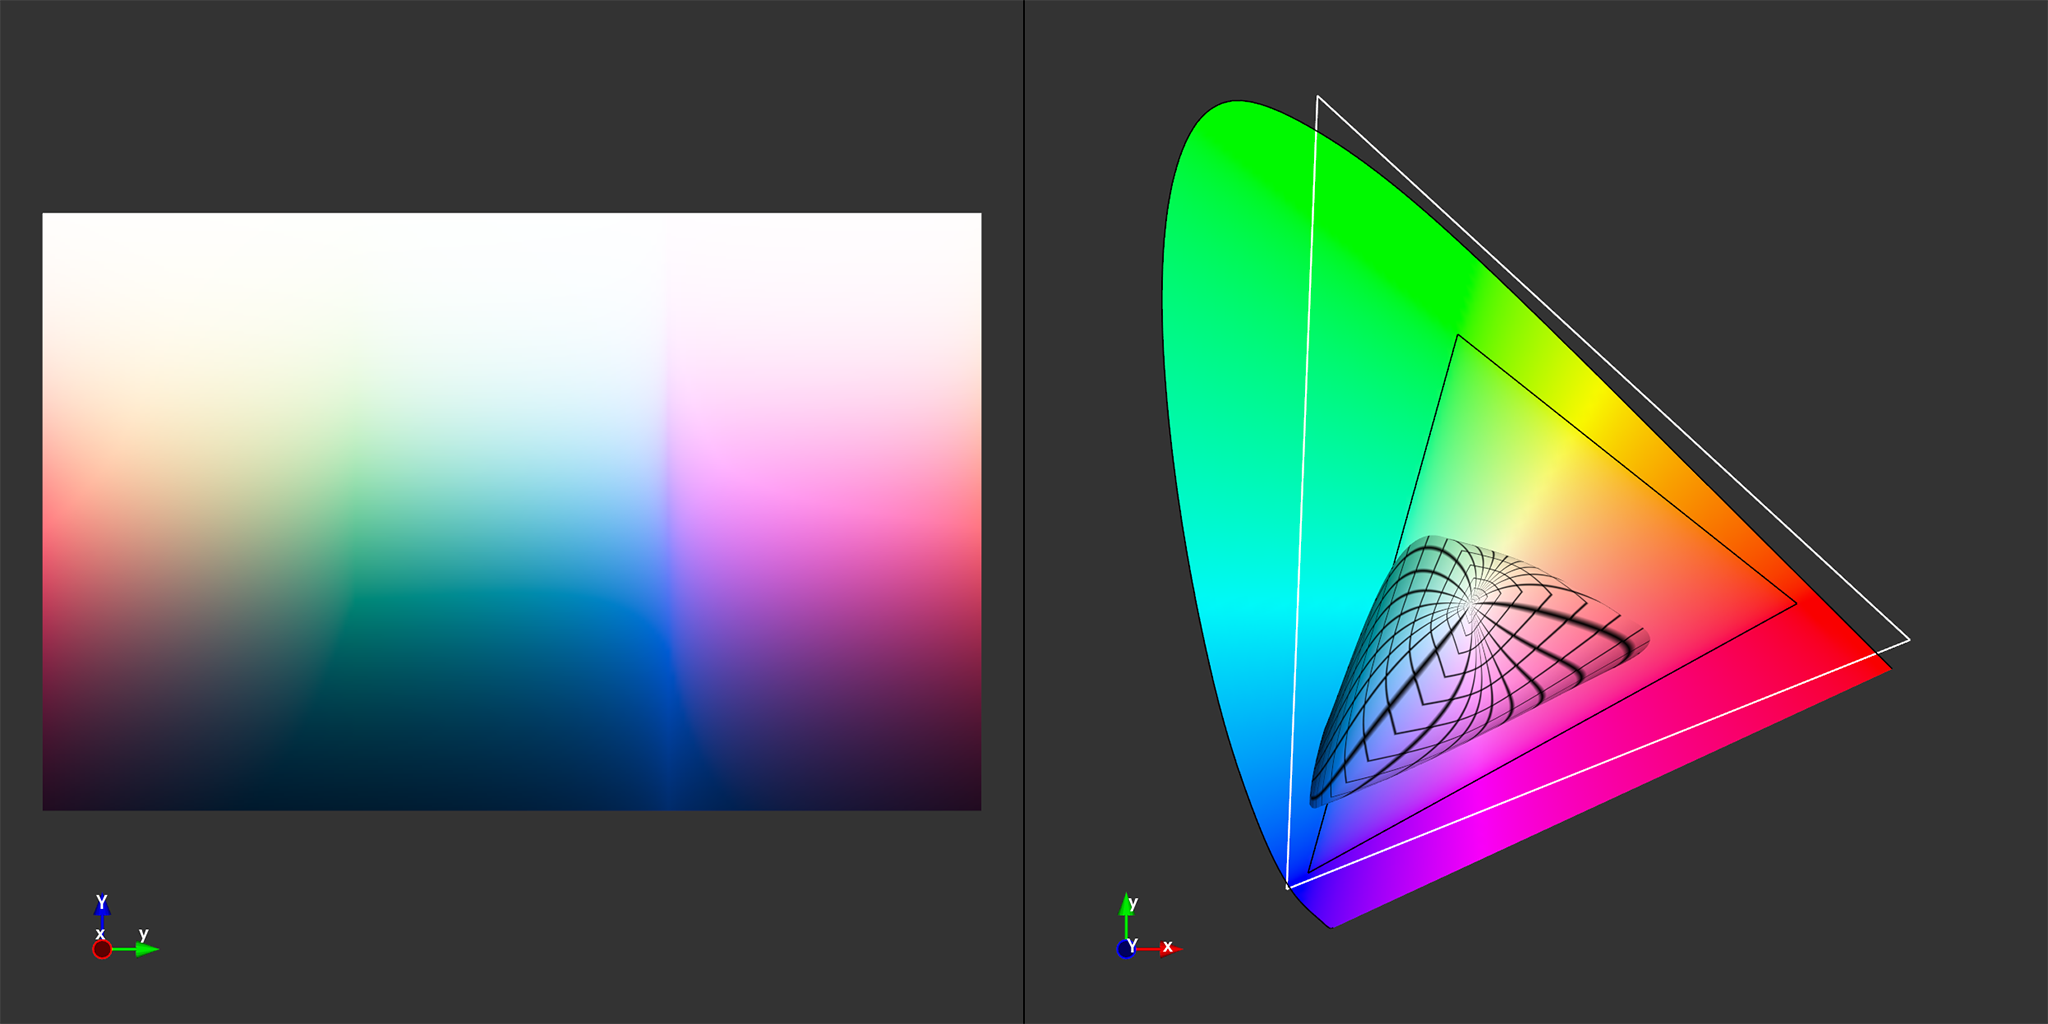The width and height of the screenshot is (2048, 1024).
Task: Click the blue Y-axis arrow in left gizmo
Action: pos(102,908)
